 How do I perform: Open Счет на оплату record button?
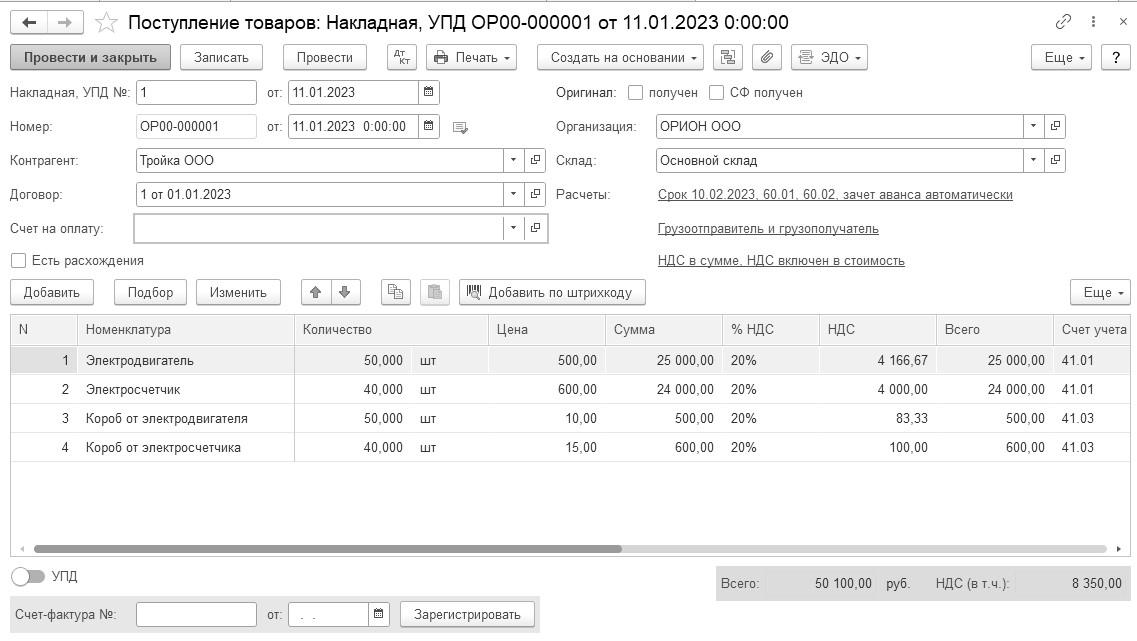535,228
